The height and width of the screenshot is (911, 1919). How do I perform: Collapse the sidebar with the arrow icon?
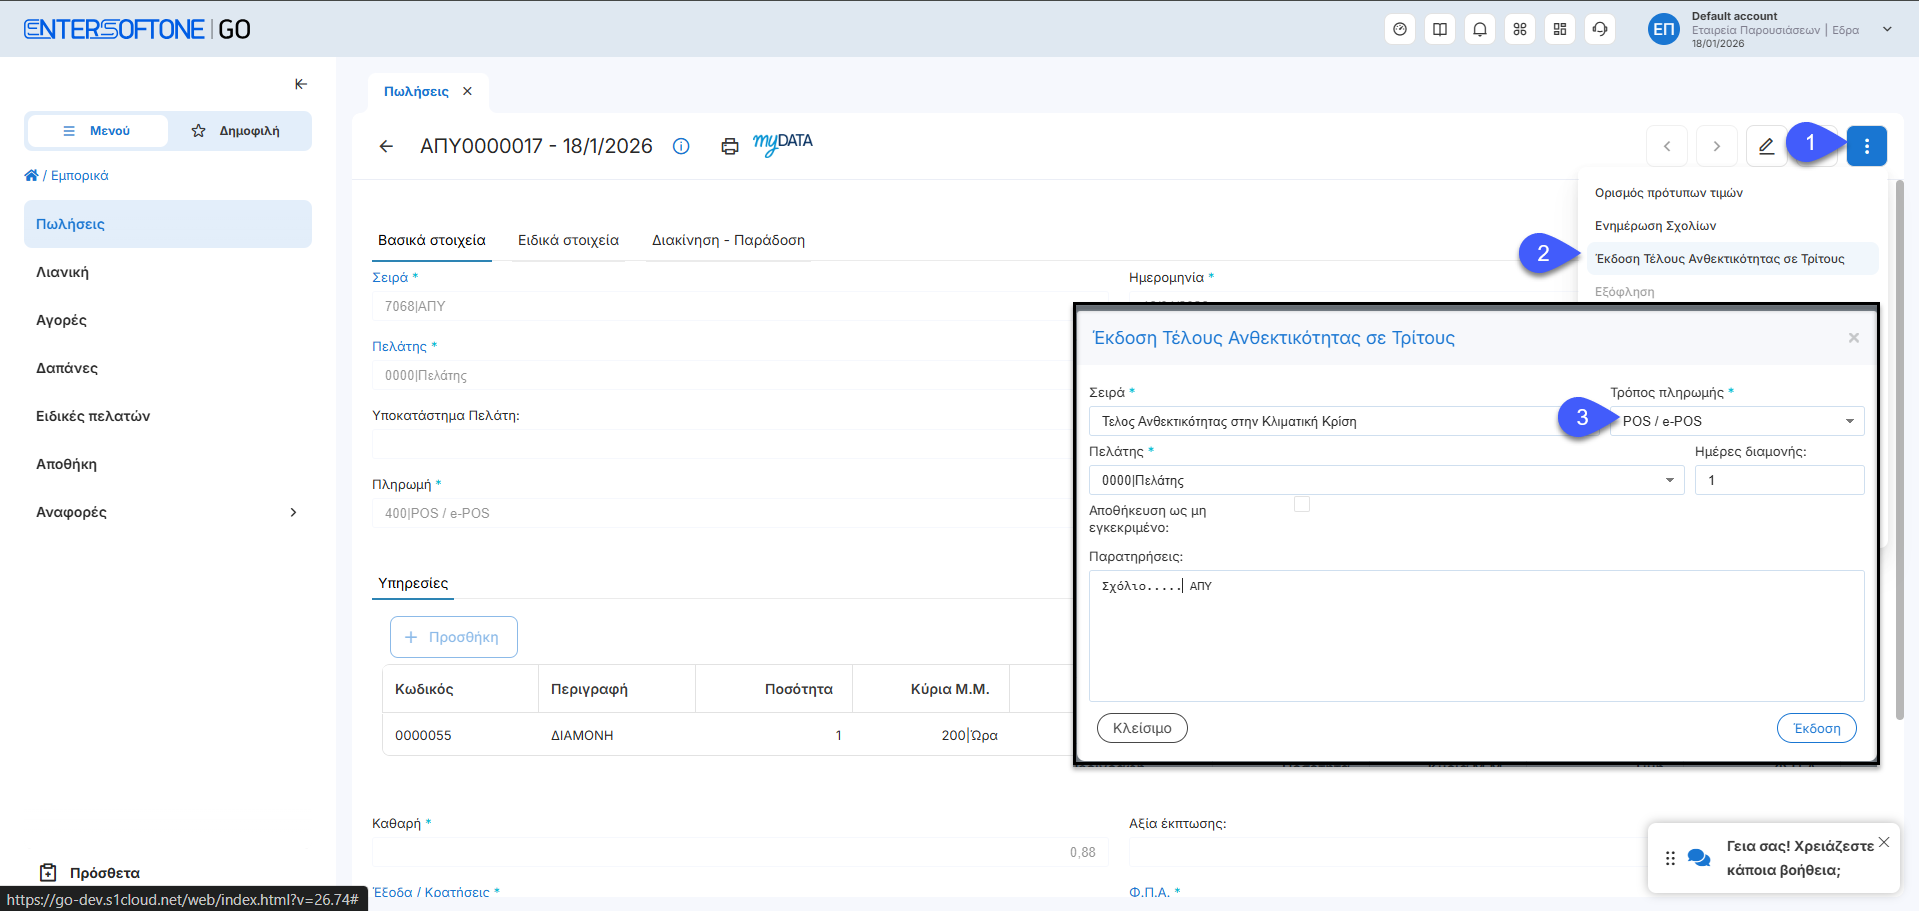(x=300, y=84)
